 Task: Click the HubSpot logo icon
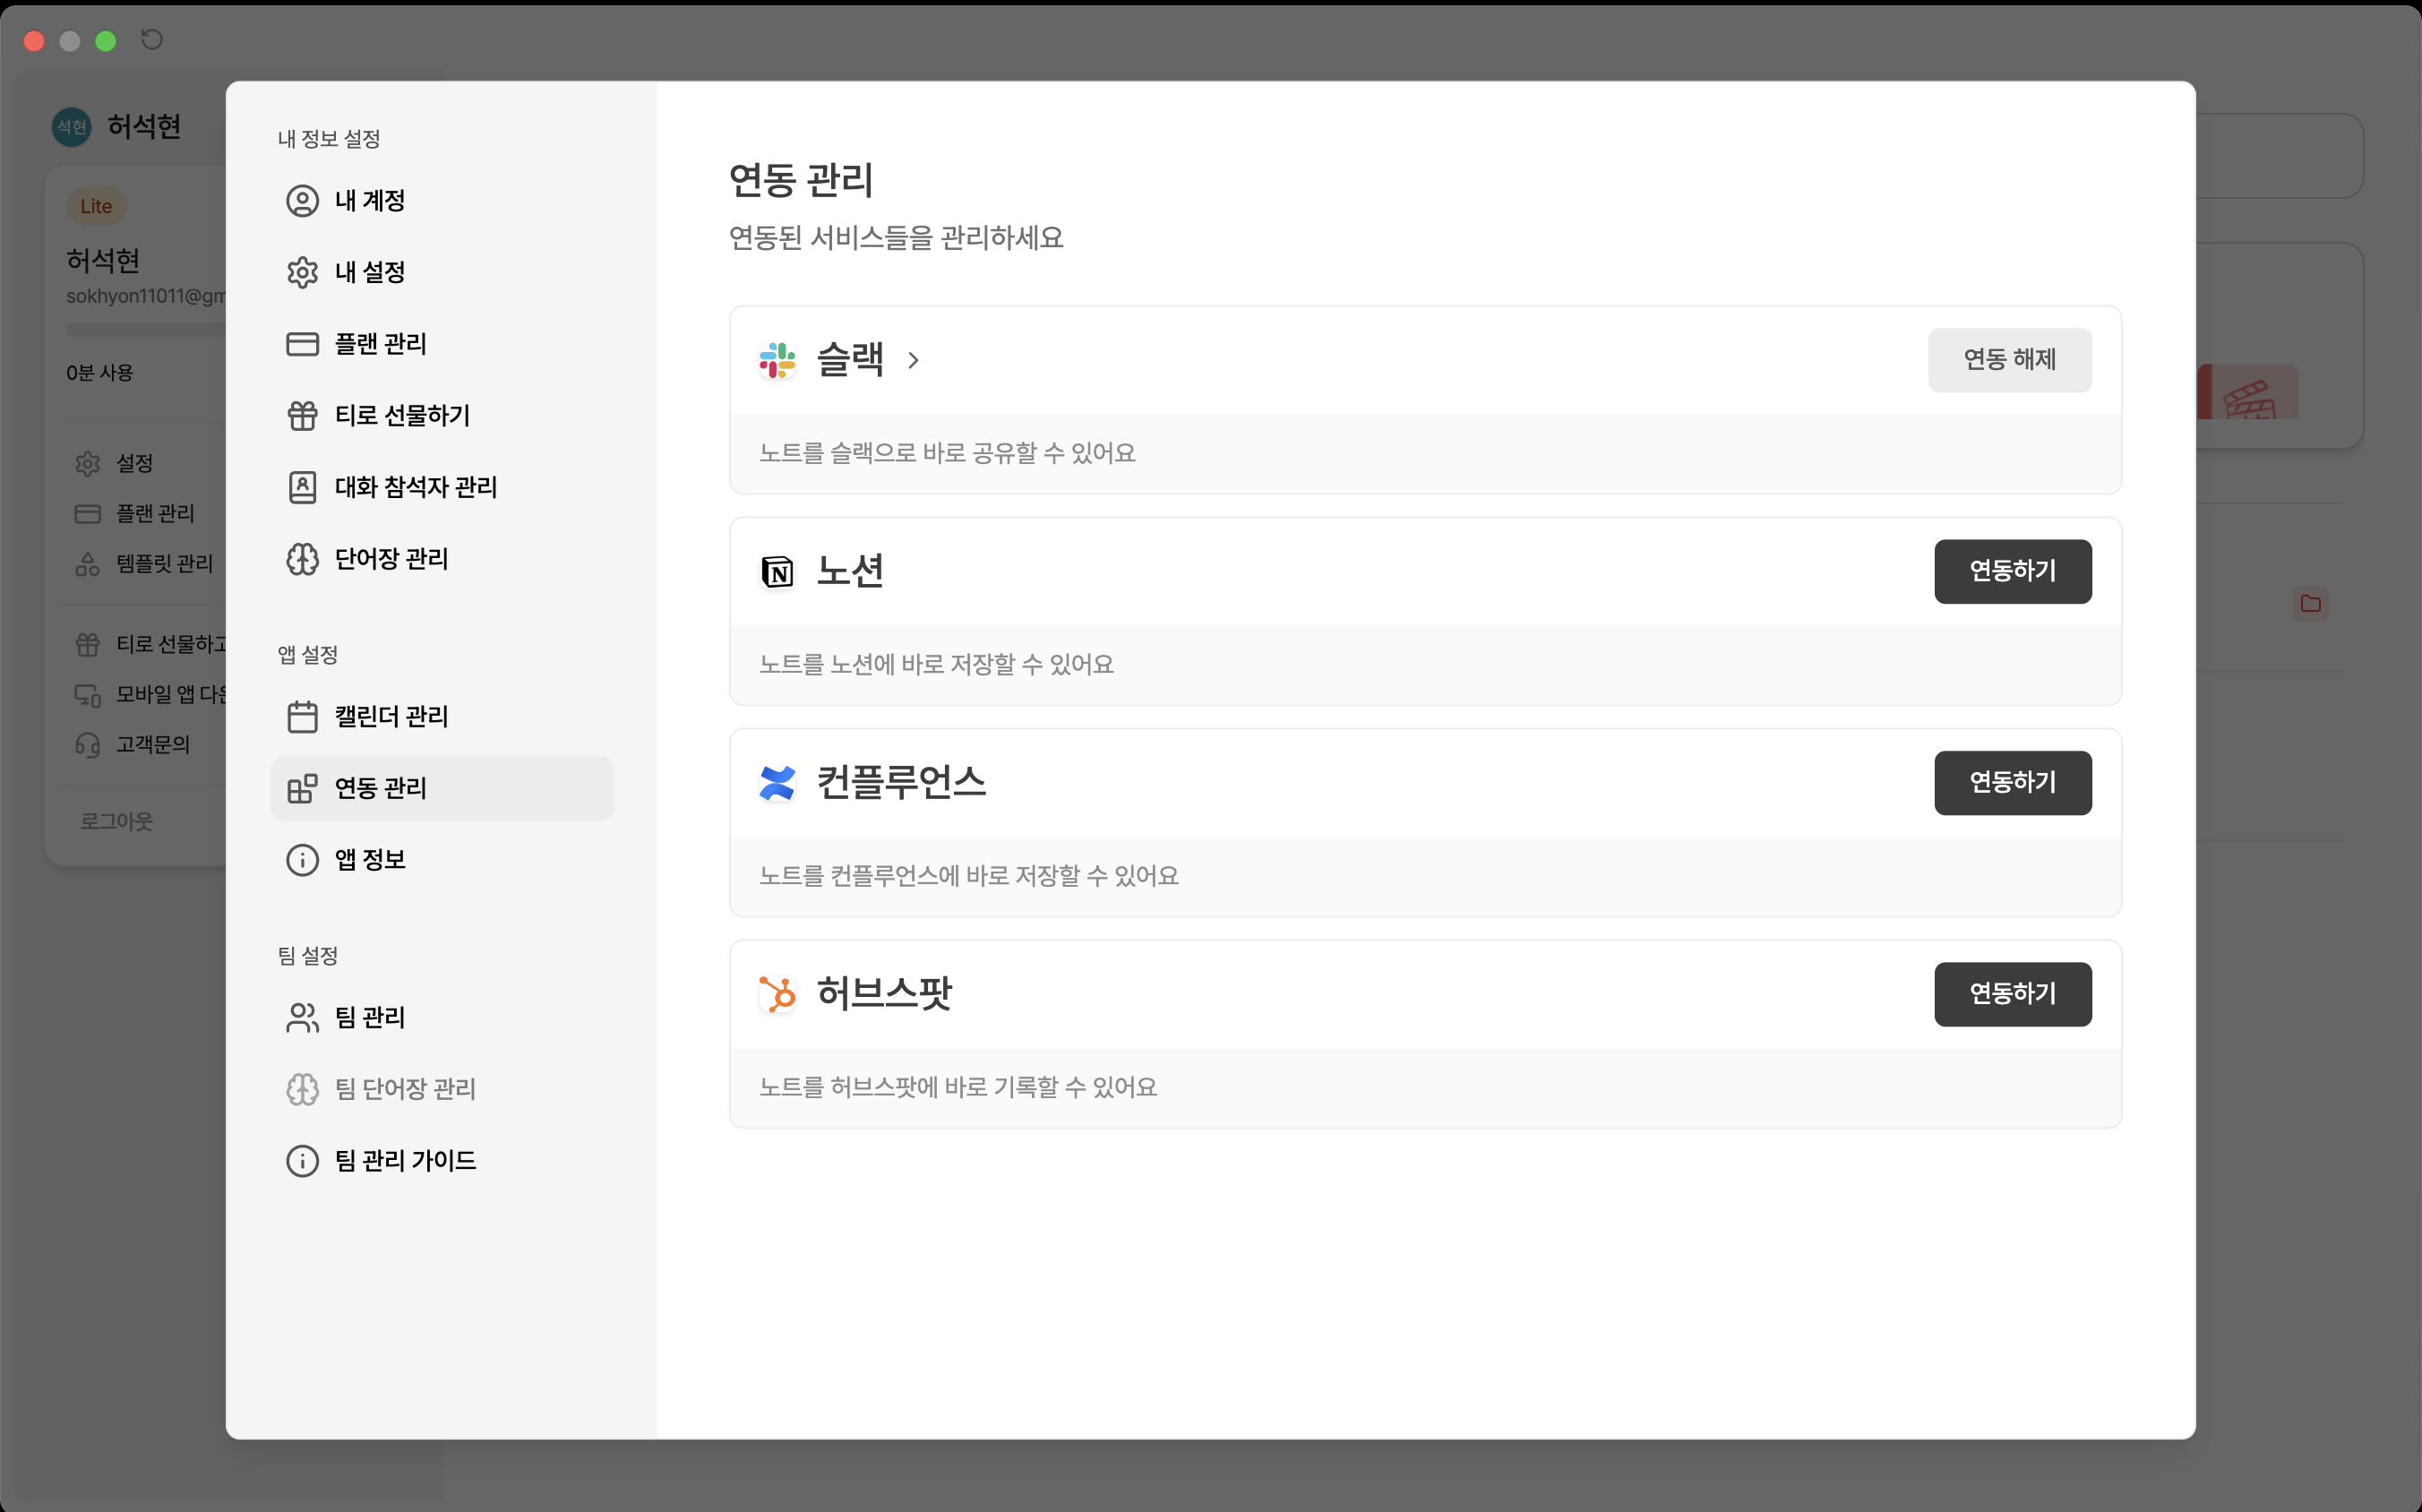[x=777, y=994]
